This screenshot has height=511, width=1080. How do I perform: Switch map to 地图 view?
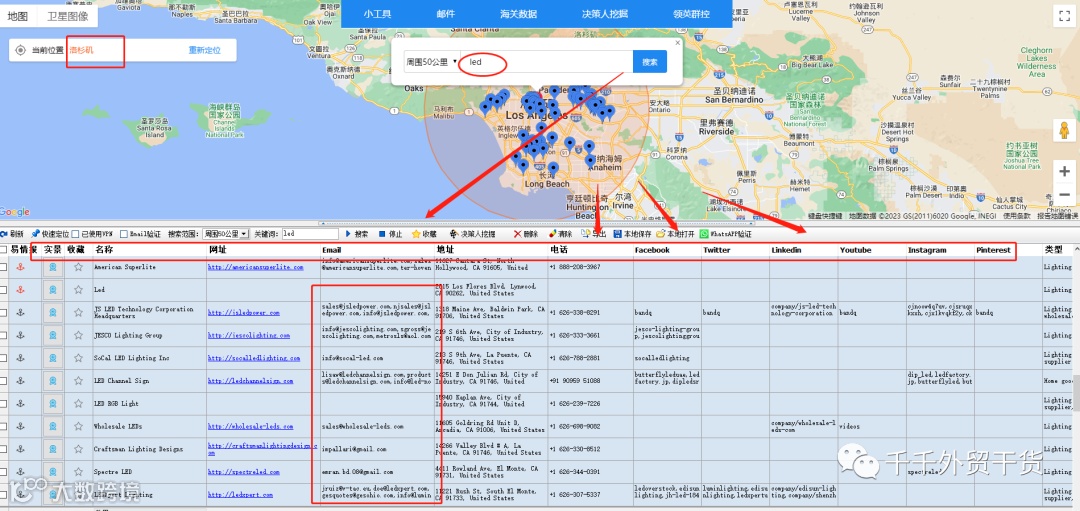(17, 16)
